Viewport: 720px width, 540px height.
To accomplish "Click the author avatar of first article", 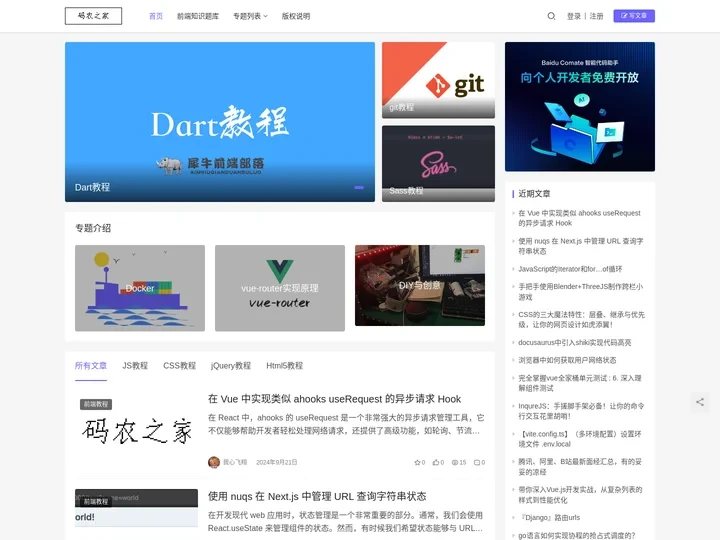I will click(214, 462).
